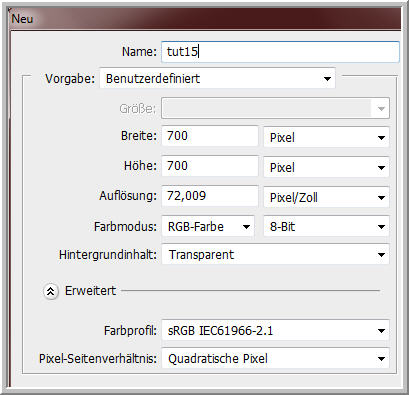This screenshot has height=395, width=409.
Task: Click the Vorgabe dropdown arrow
Action: coord(327,79)
